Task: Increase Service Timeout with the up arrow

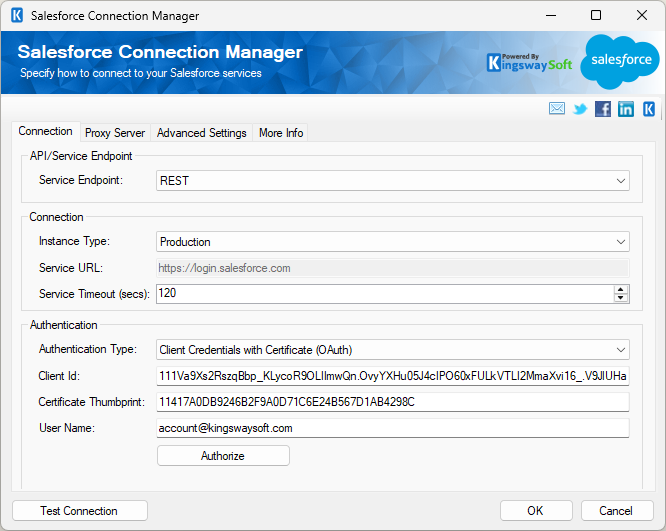Action: click(x=621, y=290)
